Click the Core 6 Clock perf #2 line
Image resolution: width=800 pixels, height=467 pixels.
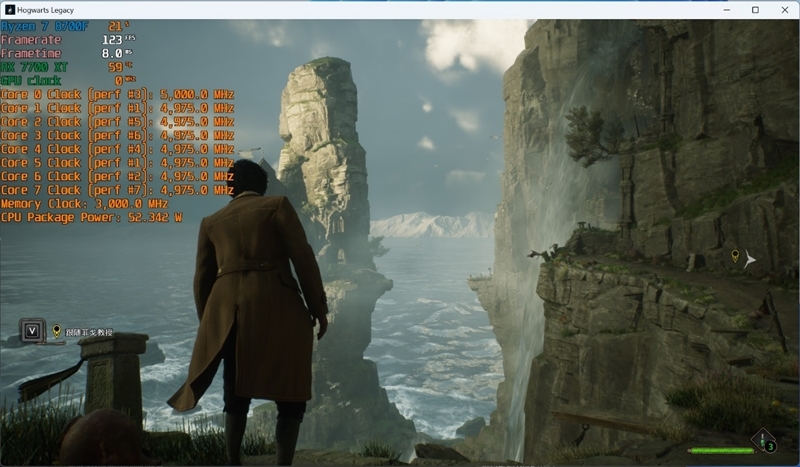[x=117, y=176]
